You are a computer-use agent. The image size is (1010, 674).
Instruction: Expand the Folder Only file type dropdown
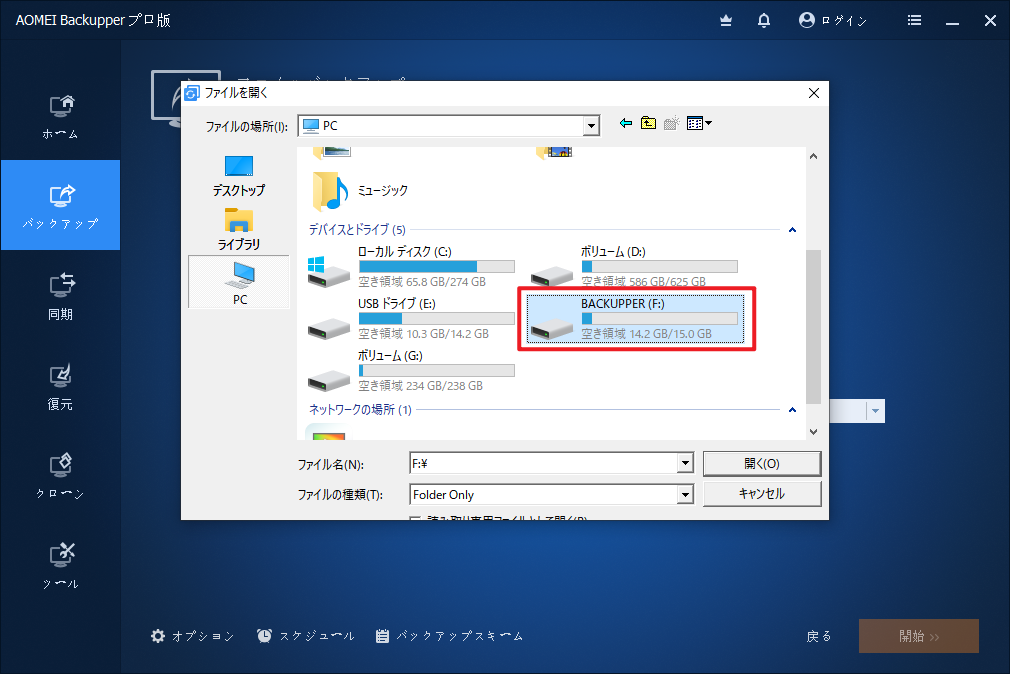pos(685,495)
